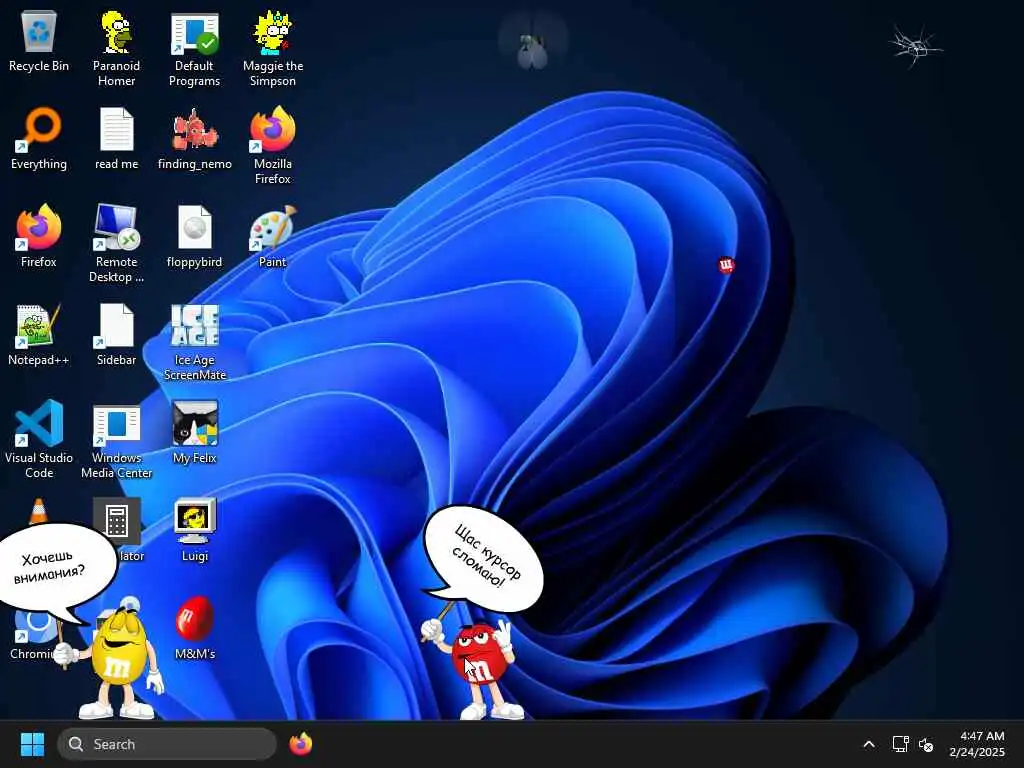Image resolution: width=1024 pixels, height=768 pixels.
Task: Open the Windows Start menu
Action: (32, 744)
